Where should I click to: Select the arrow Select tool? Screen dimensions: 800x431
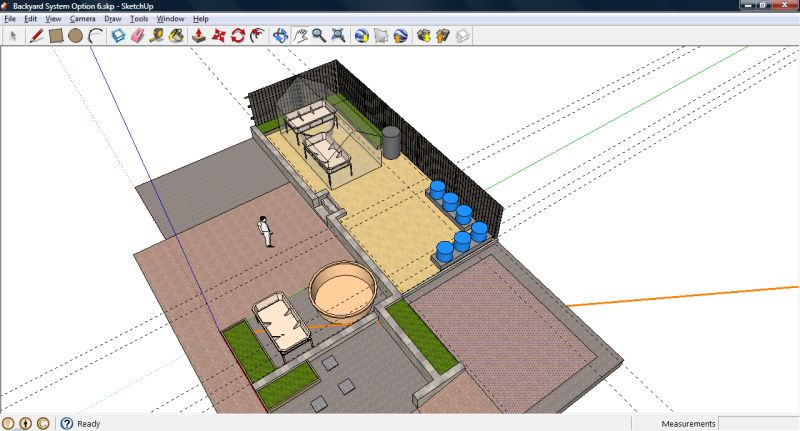coord(14,36)
